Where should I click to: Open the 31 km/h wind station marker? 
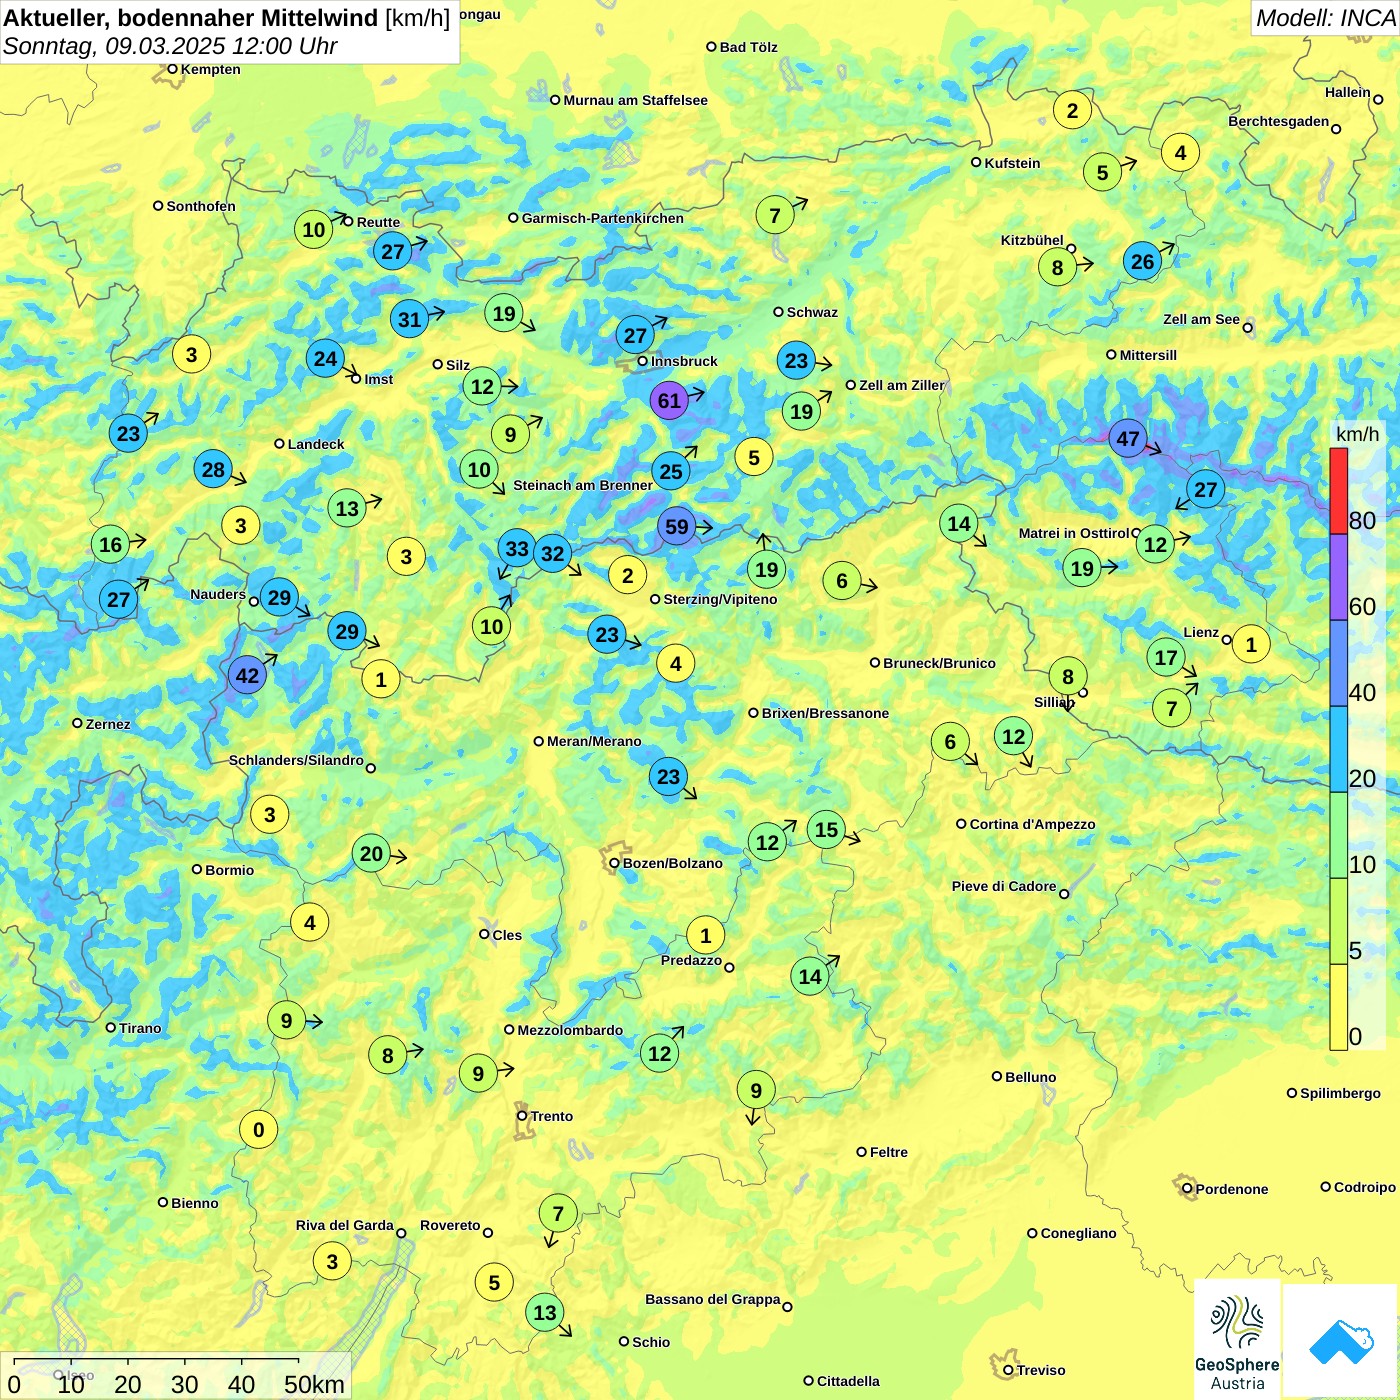(409, 320)
